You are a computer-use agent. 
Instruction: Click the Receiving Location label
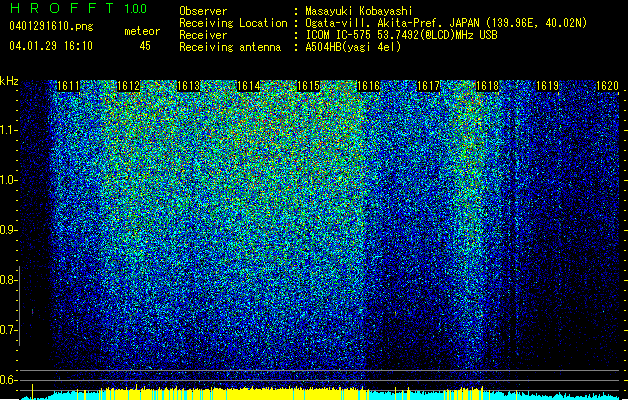pos(233,23)
